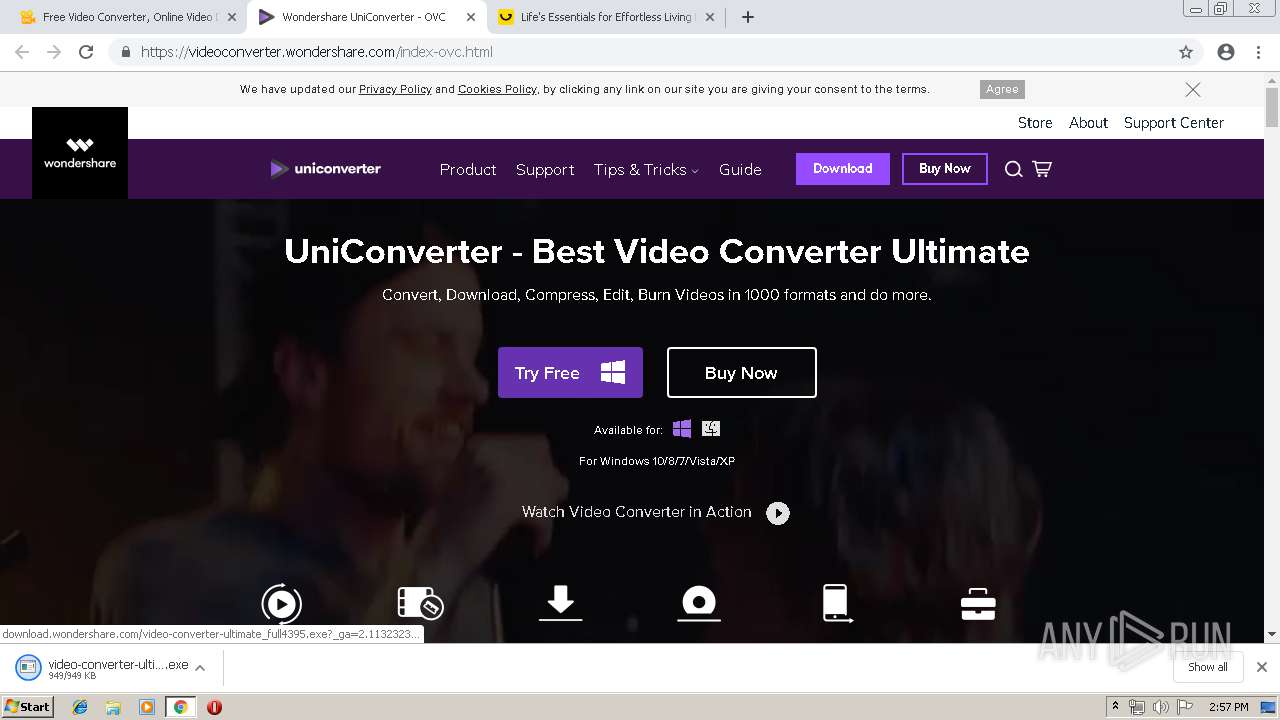
Task: Click the taskbar clock showing 2:57 PM
Action: click(x=1229, y=707)
